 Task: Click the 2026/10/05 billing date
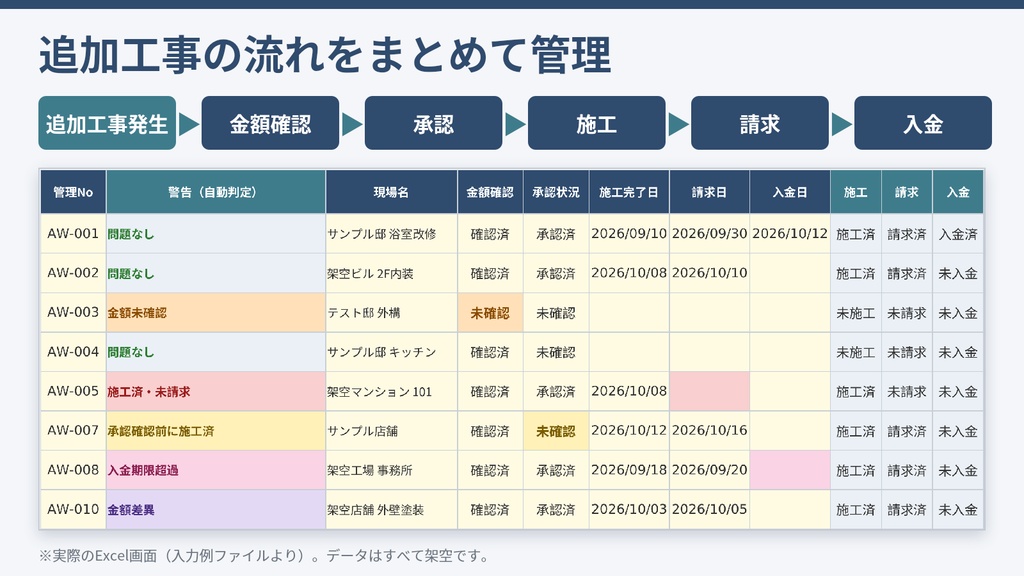[709, 509]
